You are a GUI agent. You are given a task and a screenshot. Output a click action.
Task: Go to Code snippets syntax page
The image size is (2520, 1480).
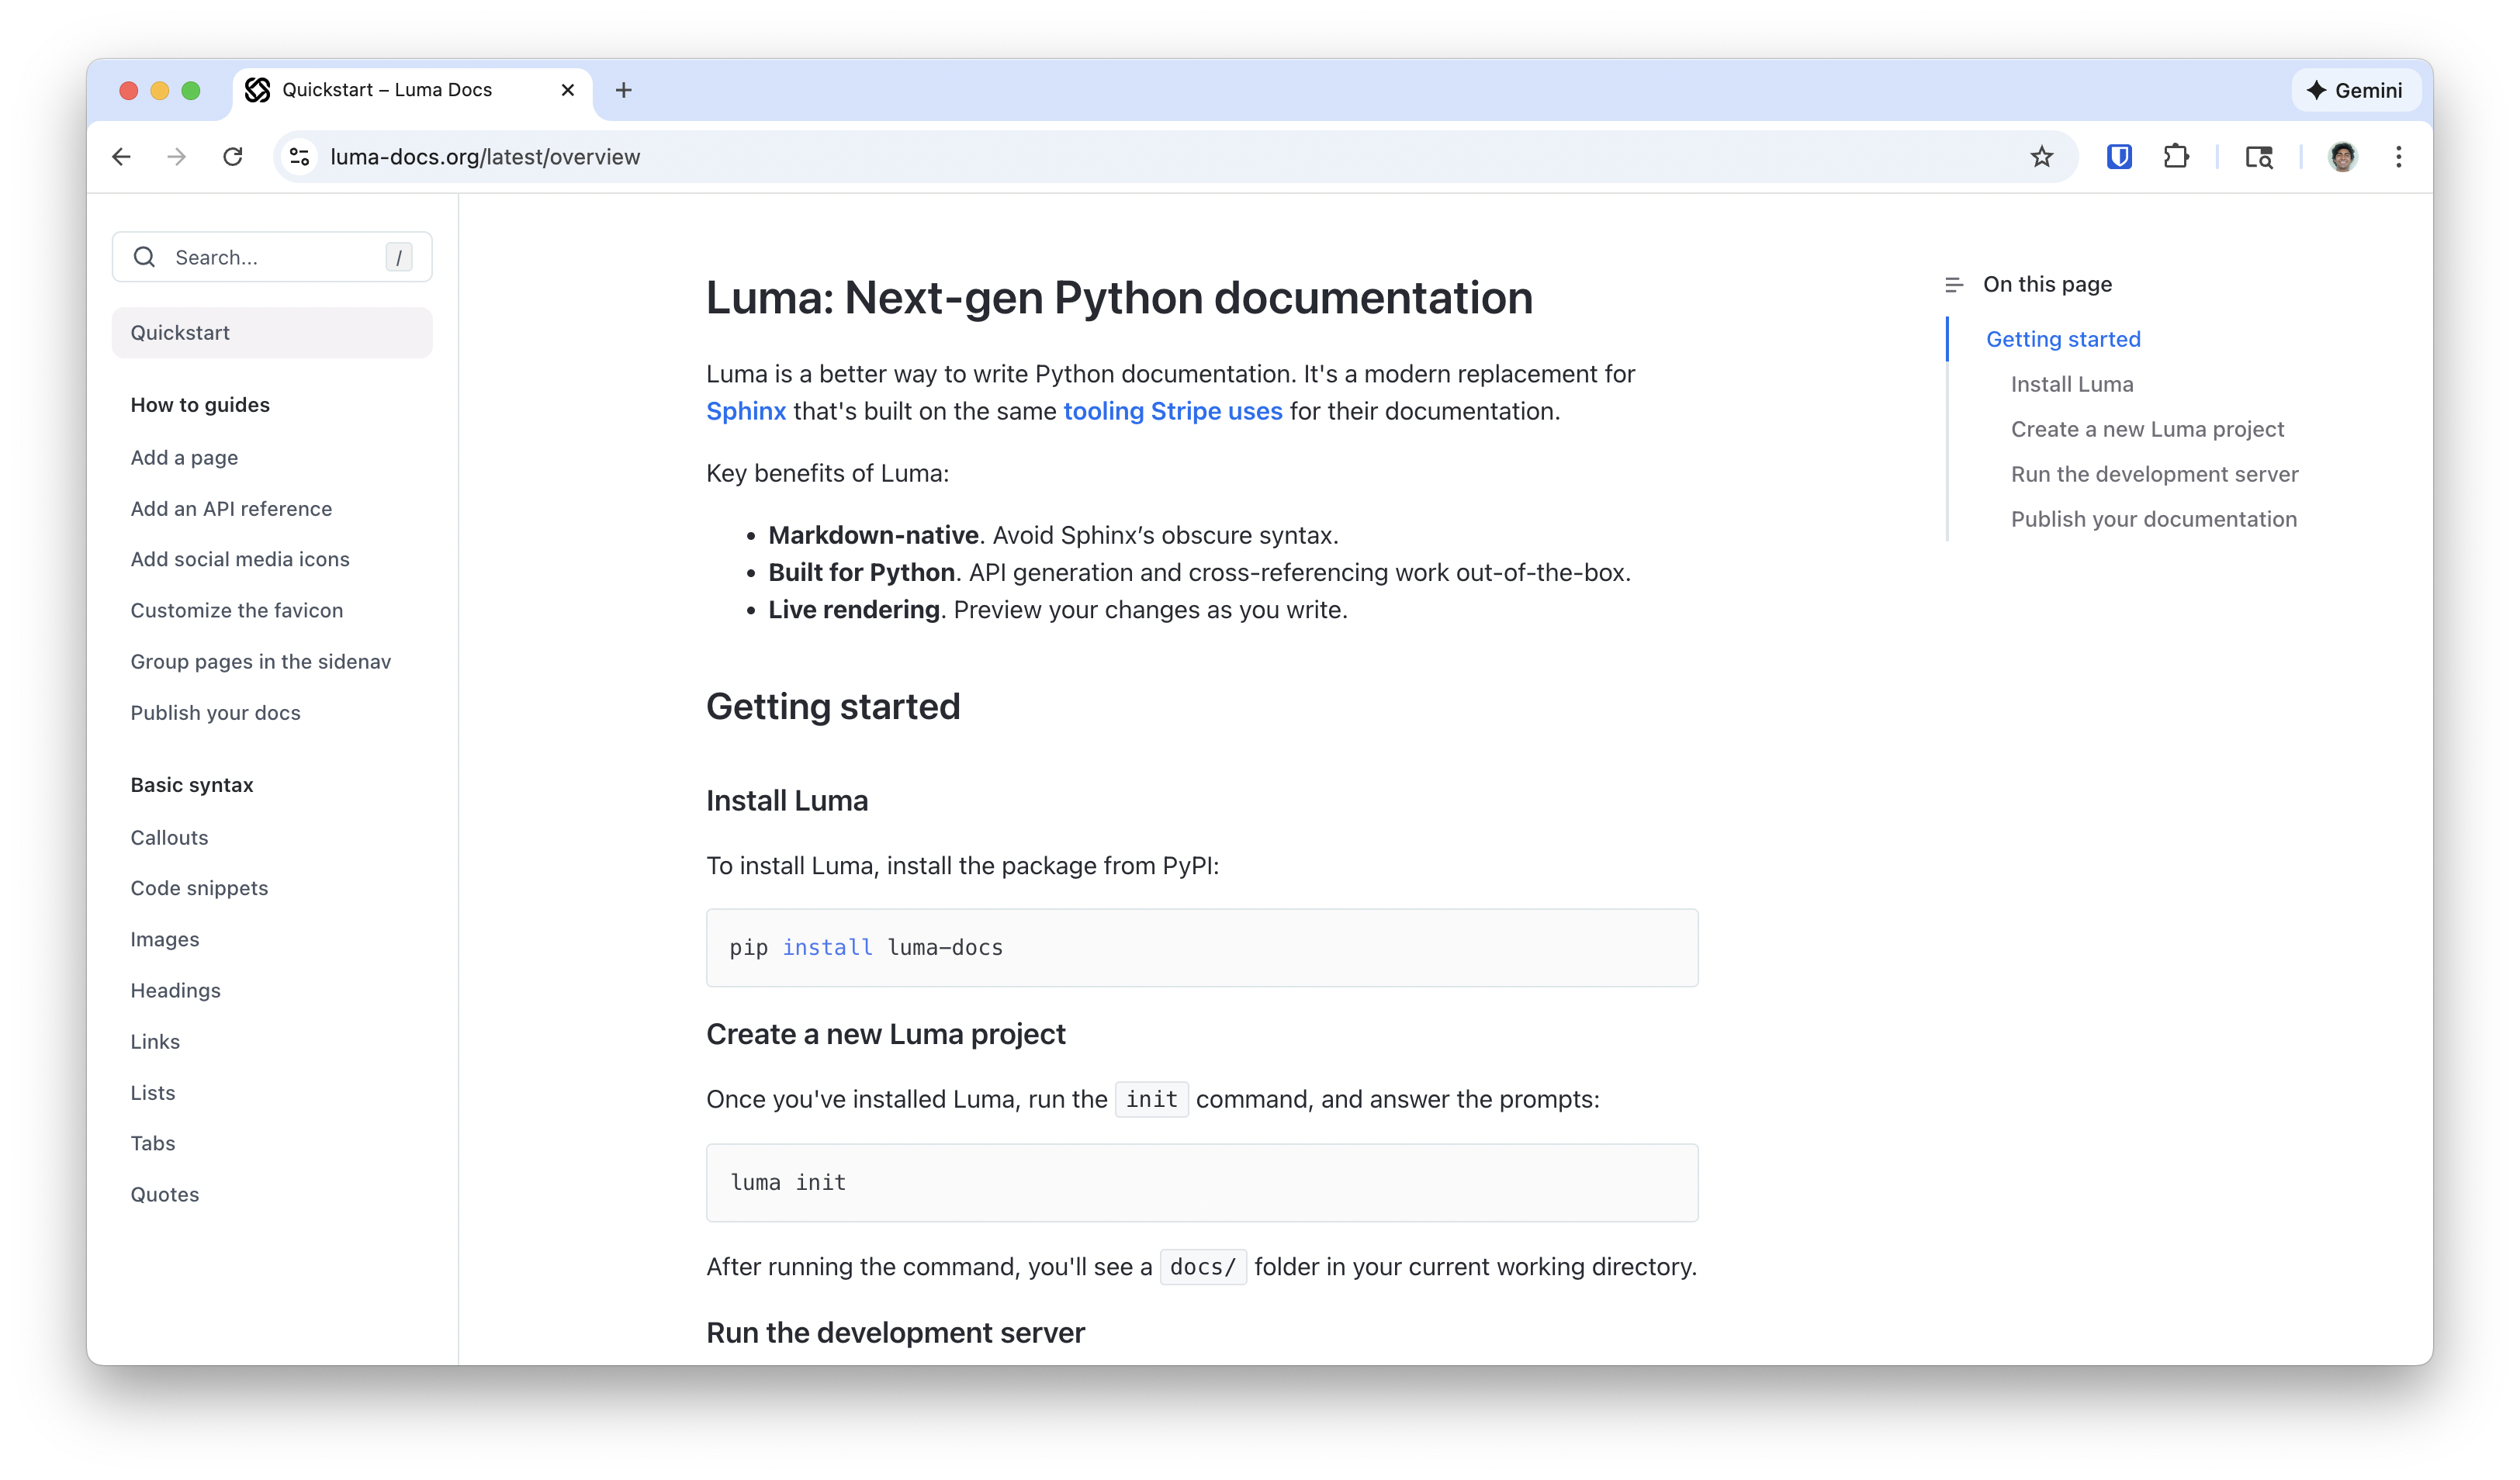[199, 889]
